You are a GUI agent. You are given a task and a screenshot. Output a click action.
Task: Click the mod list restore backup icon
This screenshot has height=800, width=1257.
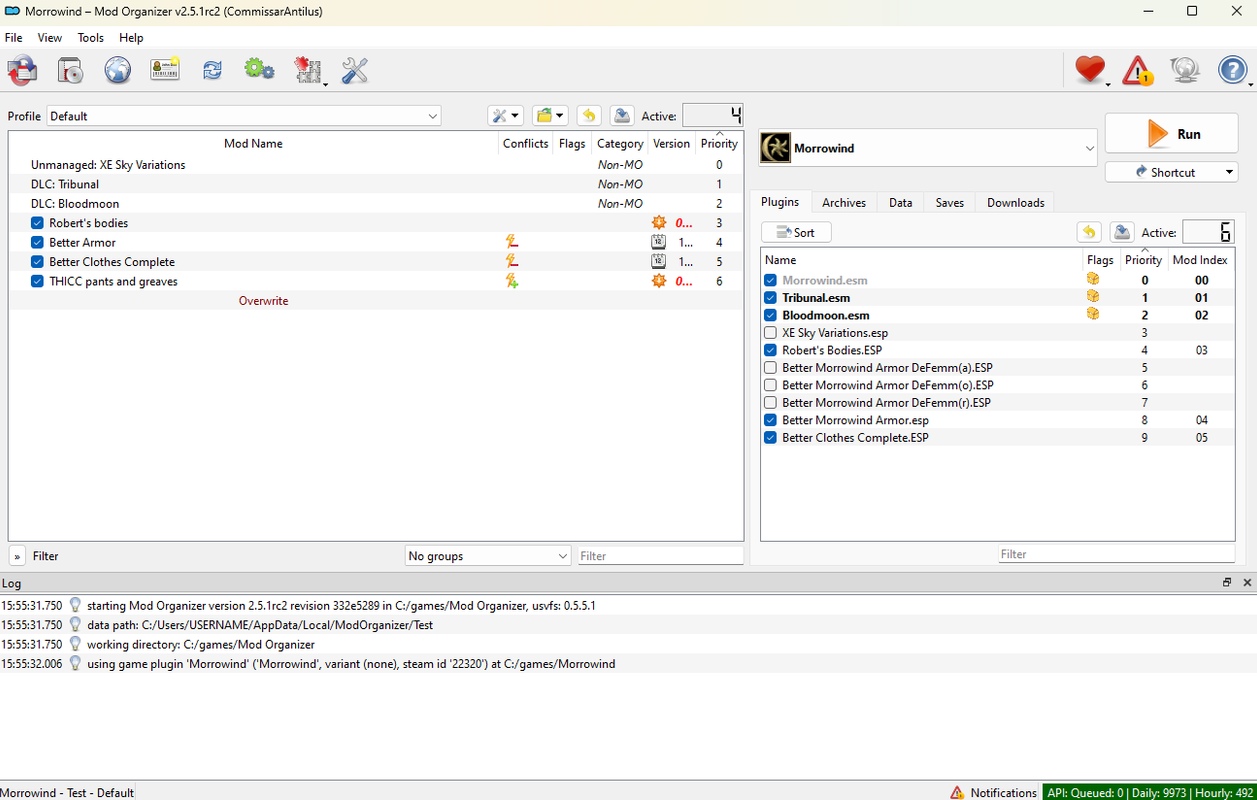(x=589, y=116)
